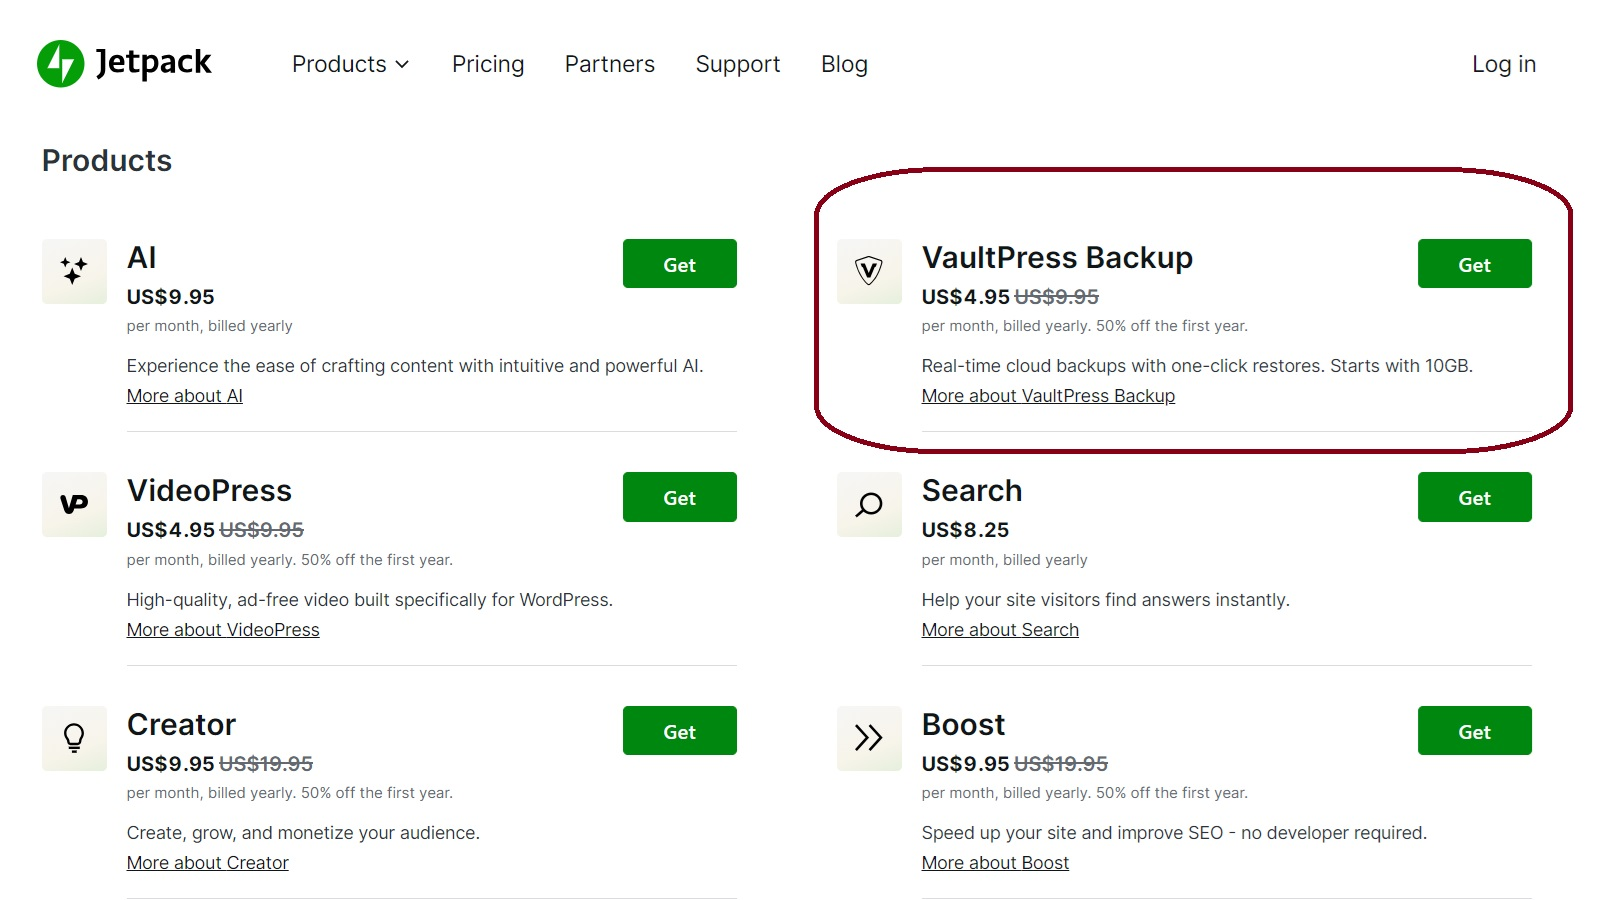Click the Boost double-chevron icon
Viewport: 1607px width, 900px height.
pyautogui.click(x=869, y=738)
